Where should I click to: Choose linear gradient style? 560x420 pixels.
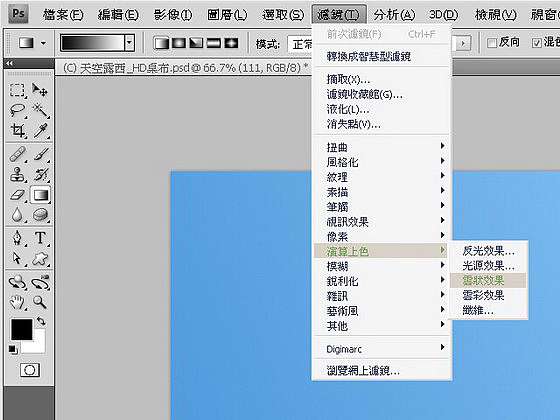(x=161, y=43)
